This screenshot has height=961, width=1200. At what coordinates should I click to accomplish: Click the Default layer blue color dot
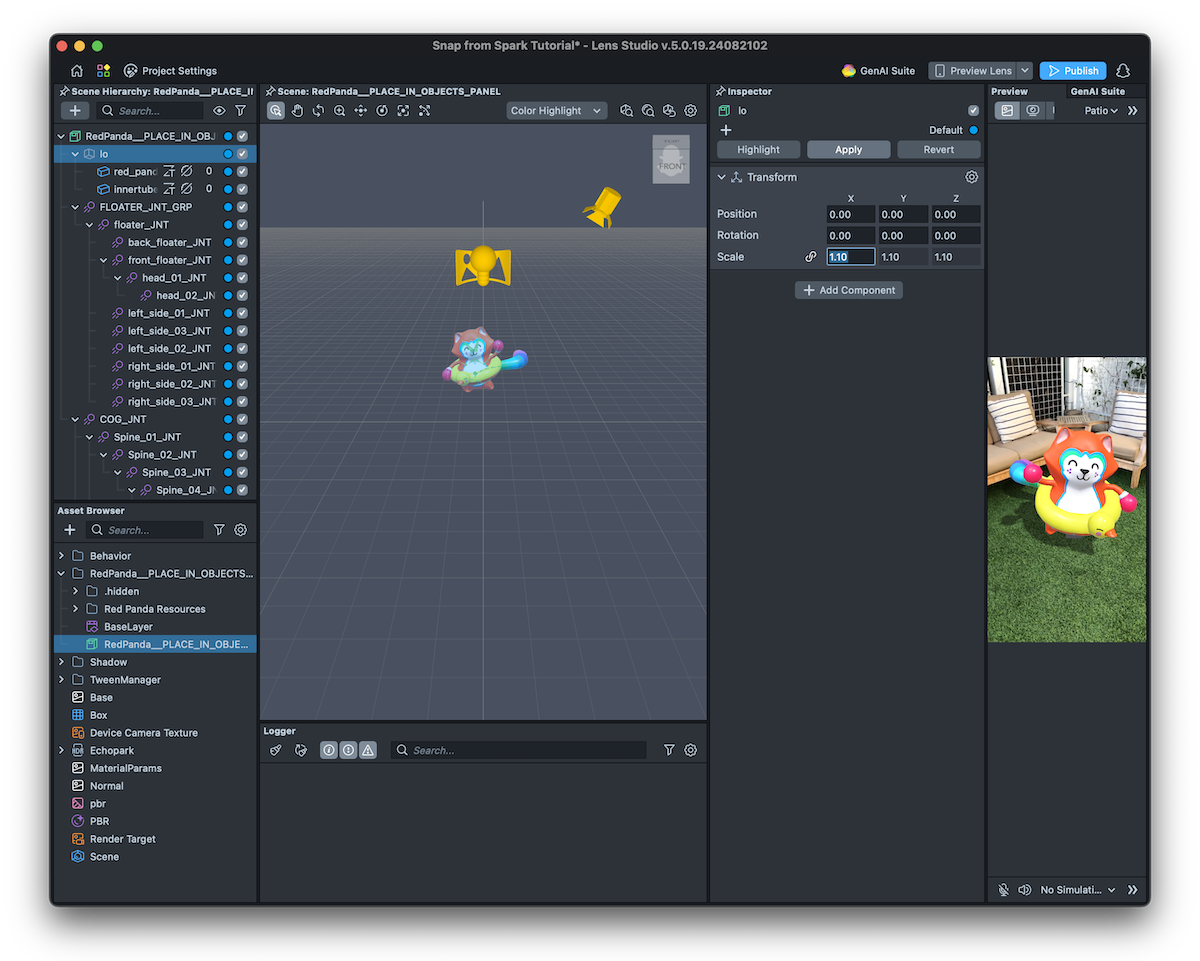tap(973, 130)
